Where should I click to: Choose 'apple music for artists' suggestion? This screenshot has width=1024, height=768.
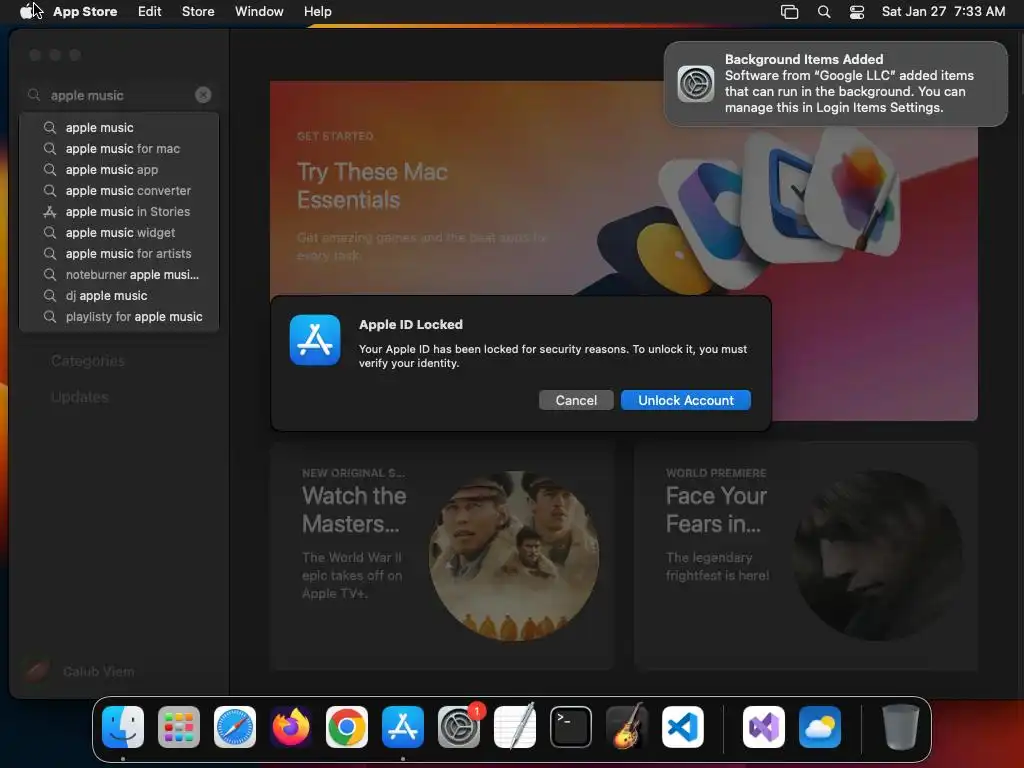[x=120, y=253]
